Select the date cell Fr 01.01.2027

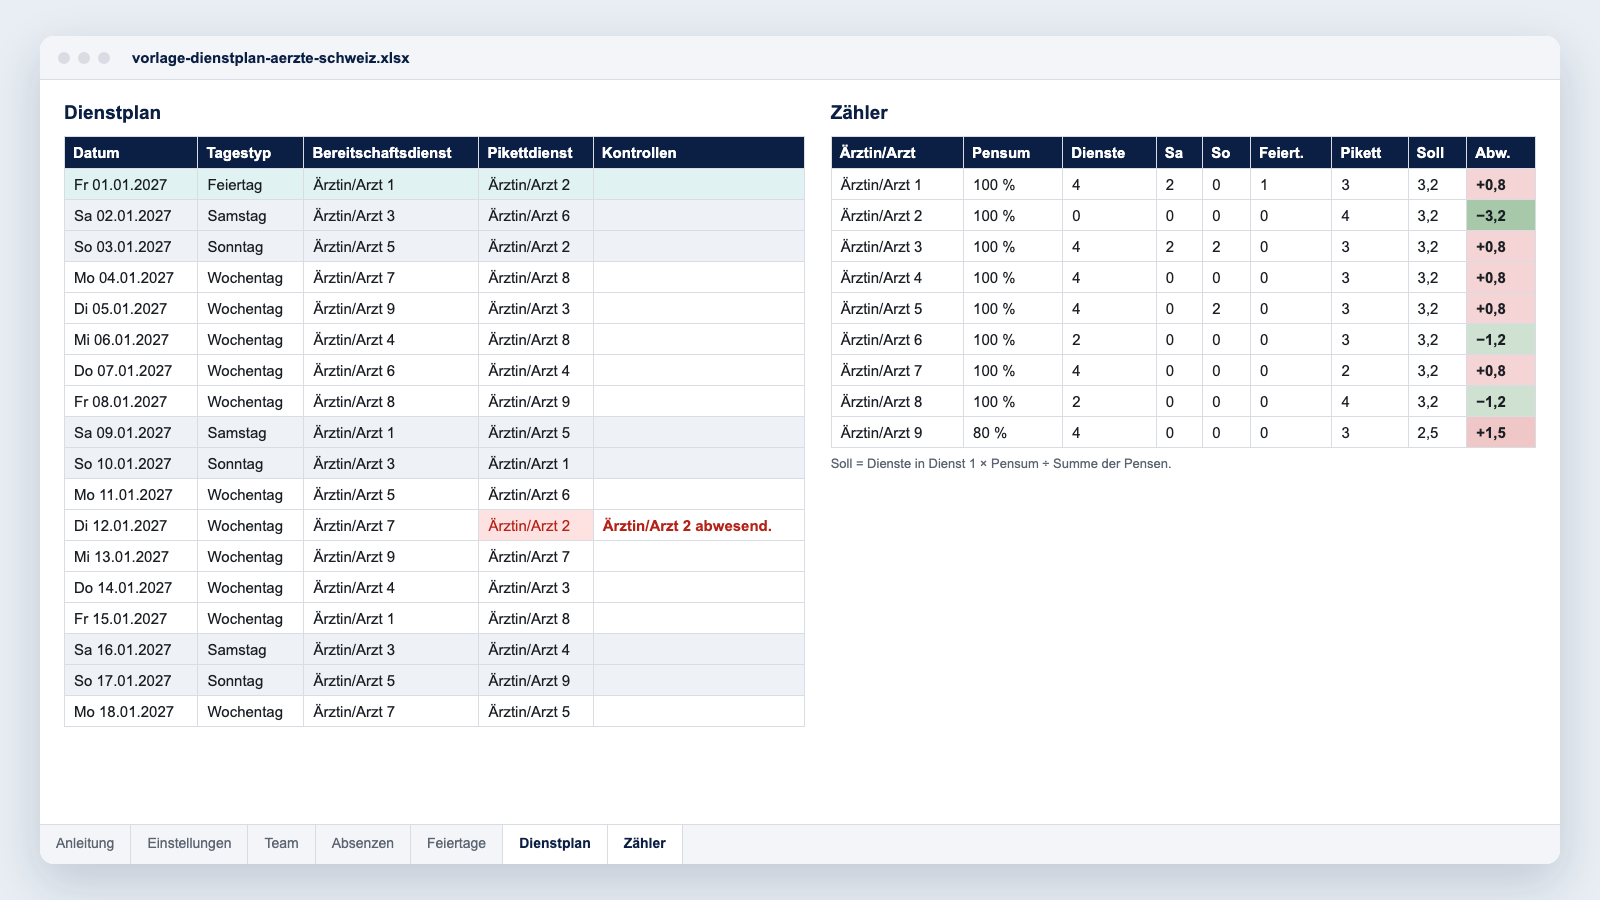[131, 184]
